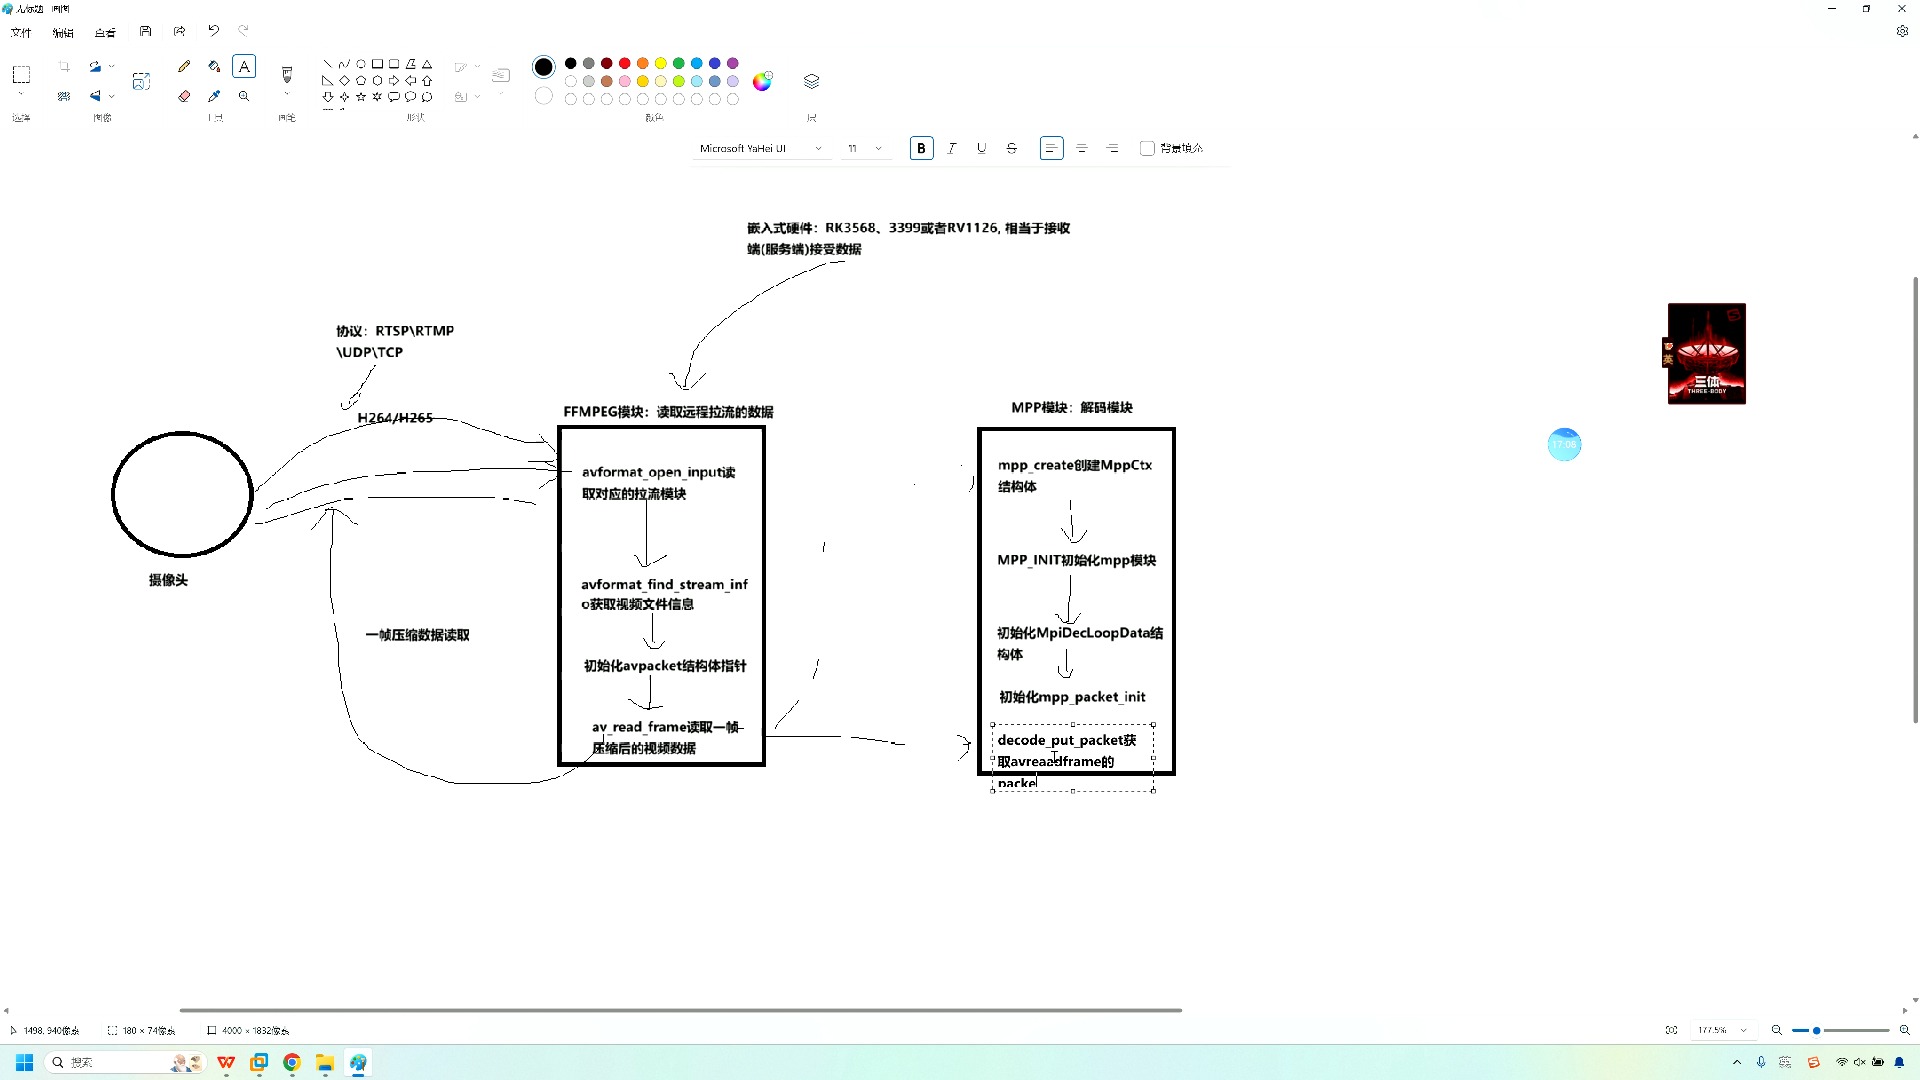Align text center

tap(1082, 148)
